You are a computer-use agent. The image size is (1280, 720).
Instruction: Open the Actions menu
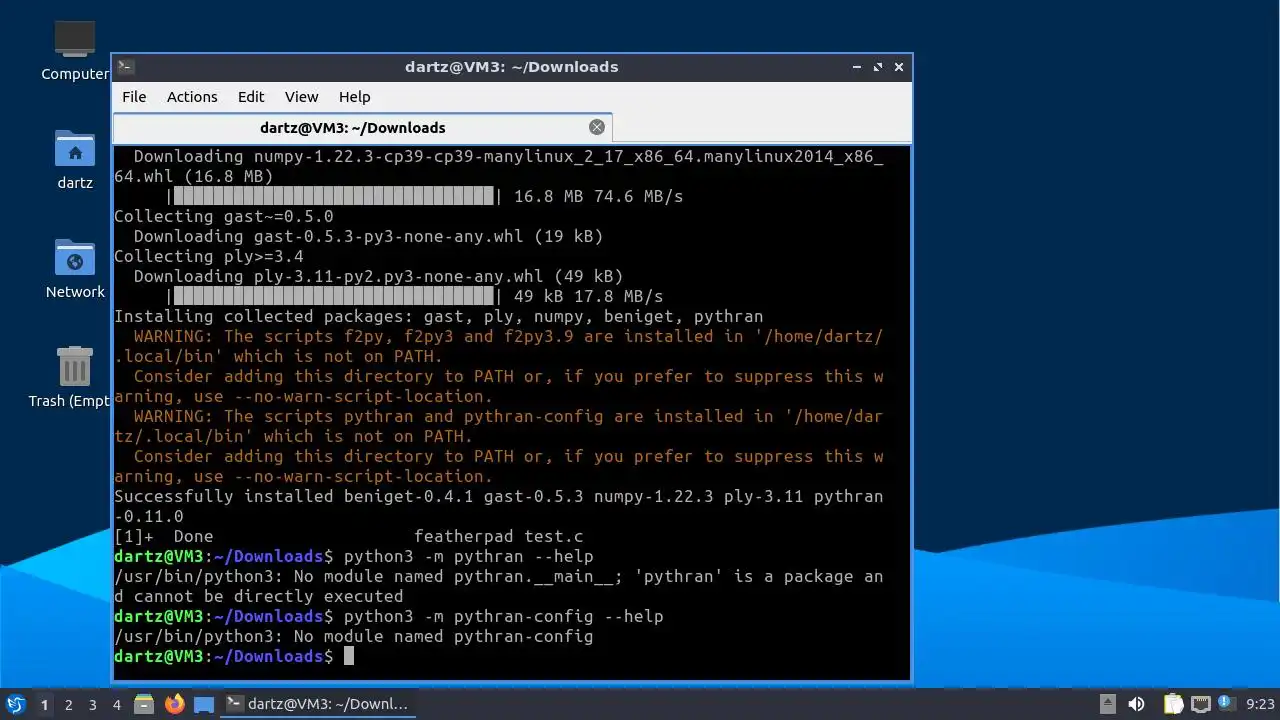(192, 97)
